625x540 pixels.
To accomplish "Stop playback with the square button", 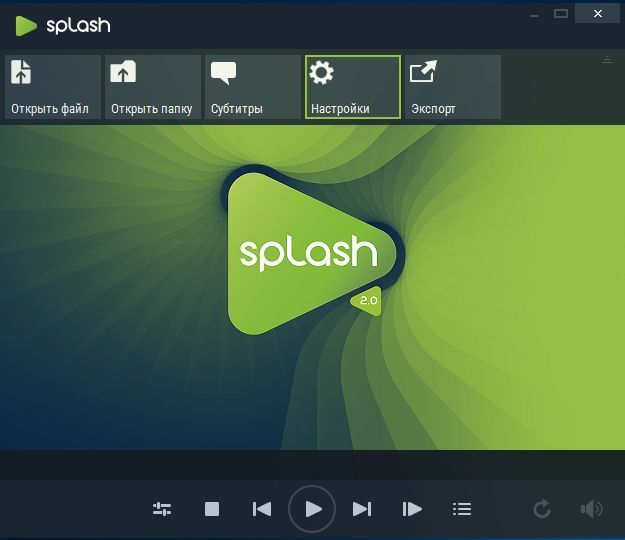I will click(x=212, y=509).
